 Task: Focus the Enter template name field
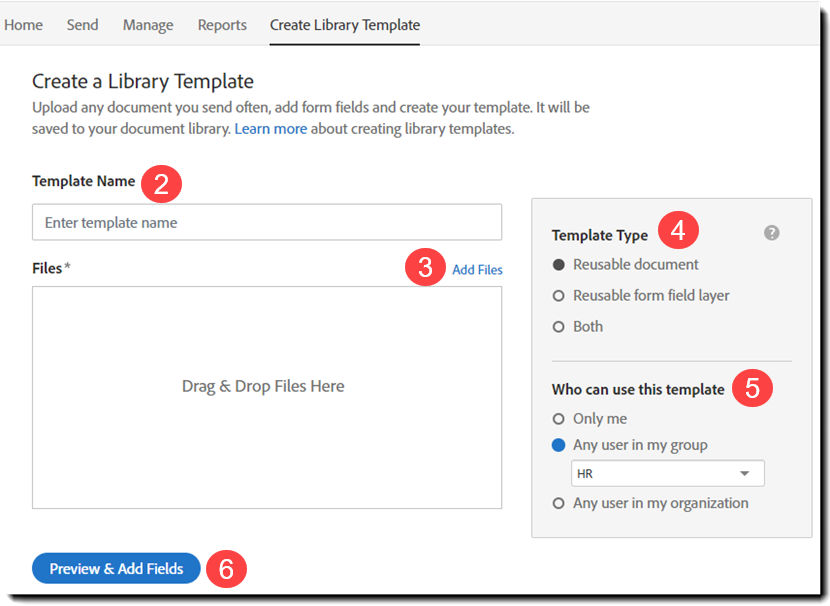point(266,223)
